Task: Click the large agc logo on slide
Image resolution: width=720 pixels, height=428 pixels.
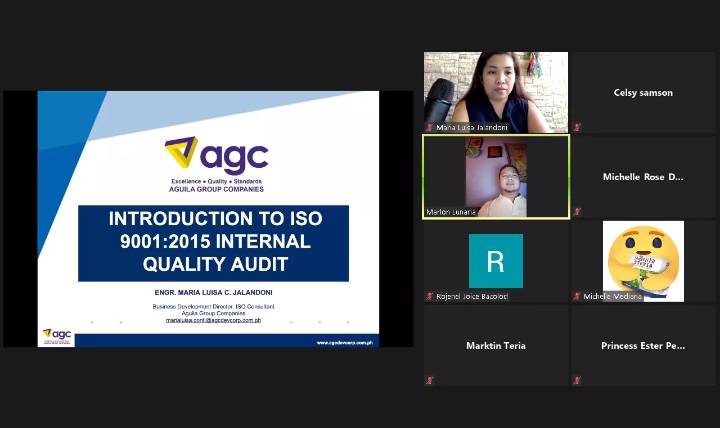Action: (x=216, y=155)
